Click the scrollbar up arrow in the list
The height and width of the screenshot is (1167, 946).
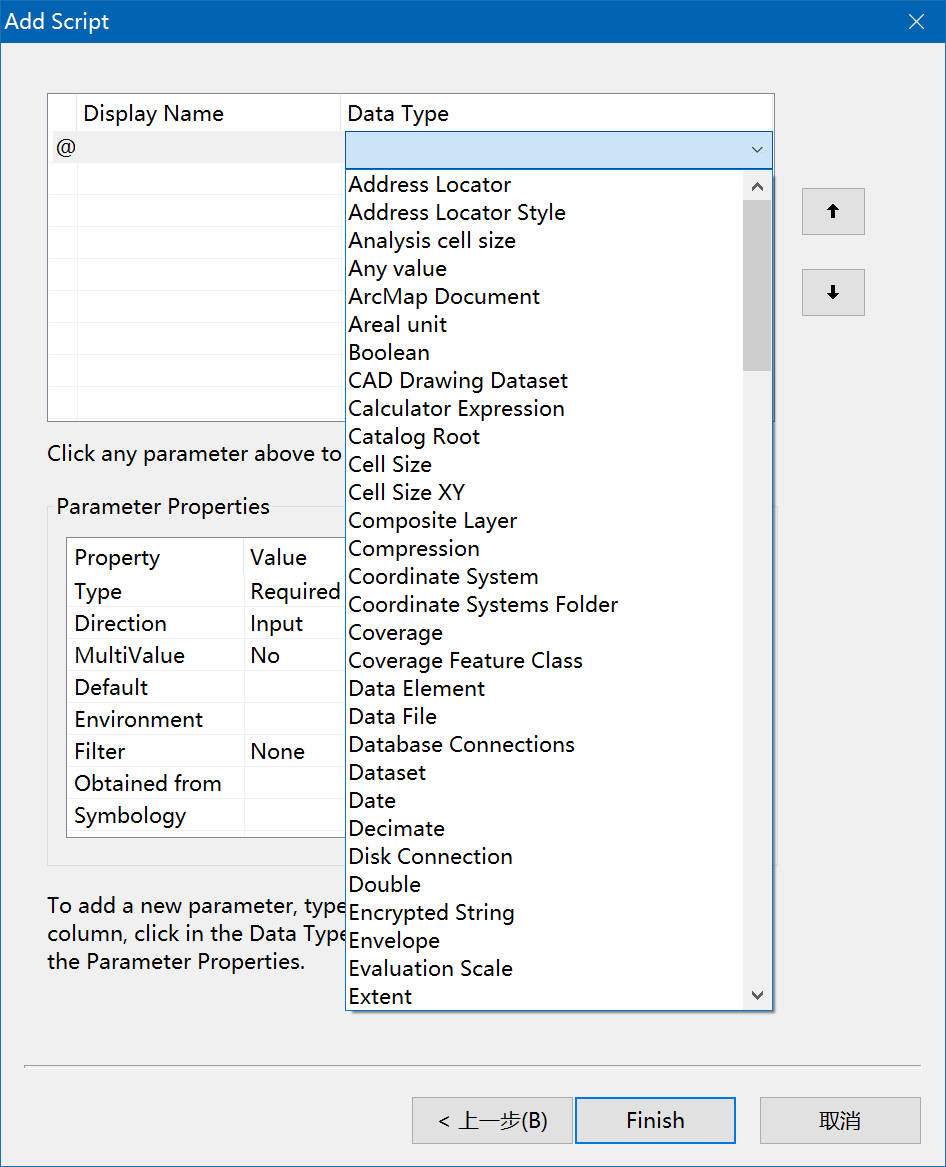pyautogui.click(x=758, y=186)
